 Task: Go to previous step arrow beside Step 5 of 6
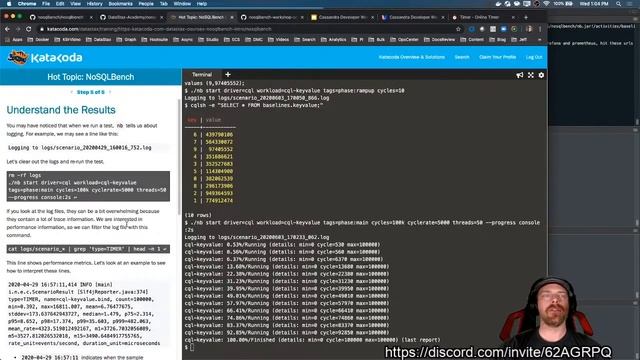click(72, 92)
